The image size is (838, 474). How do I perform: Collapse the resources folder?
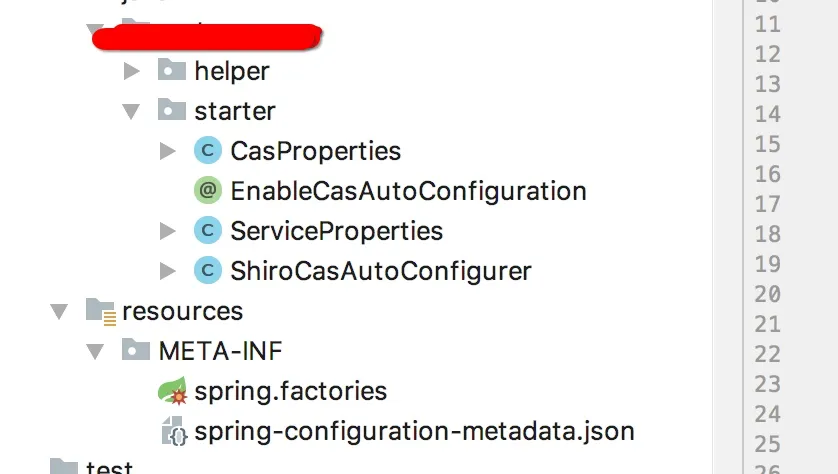coord(59,311)
